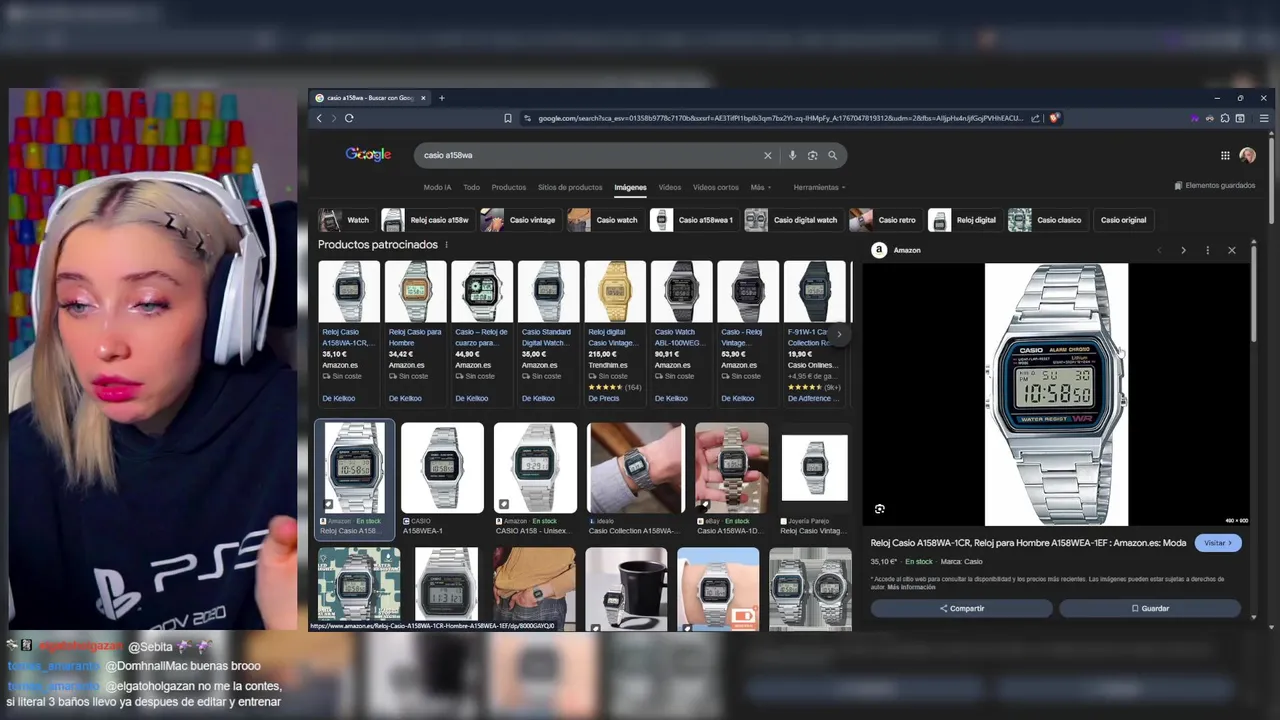
Task: Bookmark this page via address bar icon
Action: click(x=508, y=118)
